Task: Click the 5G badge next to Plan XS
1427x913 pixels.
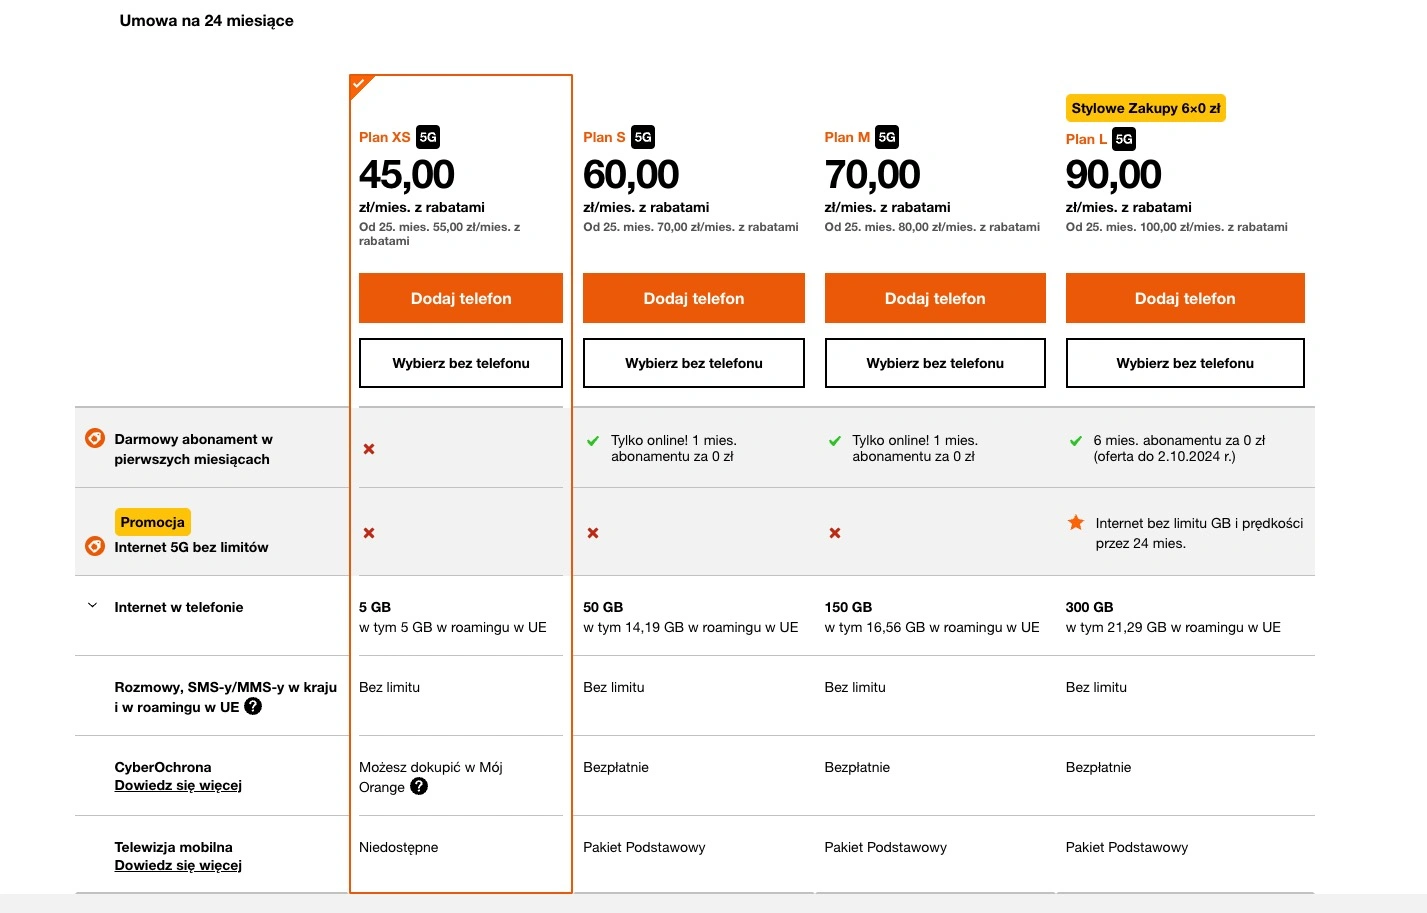Action: pos(428,137)
